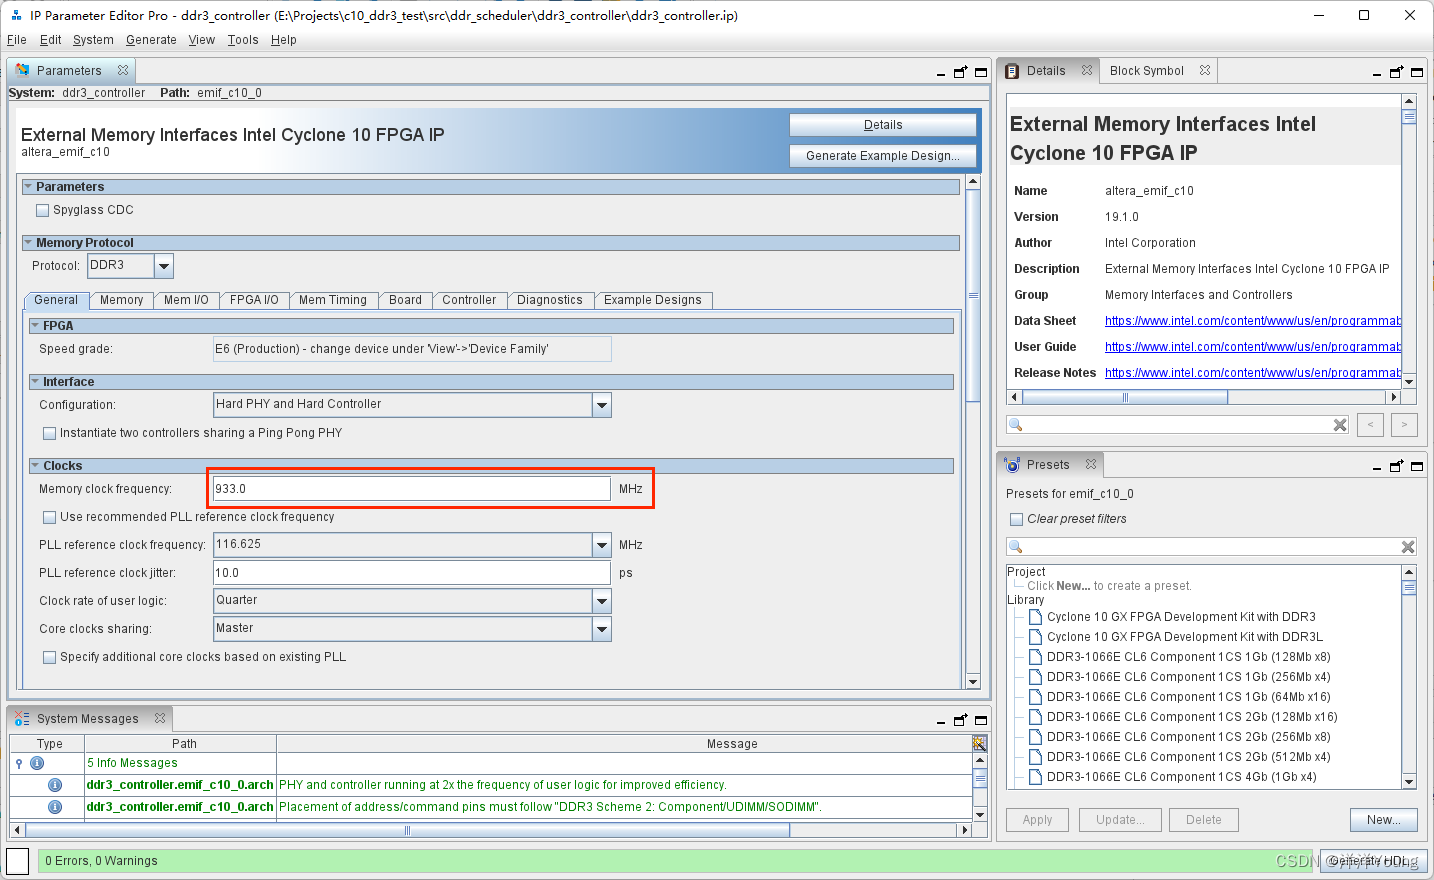Click the Details button in the IP header

tap(883, 125)
